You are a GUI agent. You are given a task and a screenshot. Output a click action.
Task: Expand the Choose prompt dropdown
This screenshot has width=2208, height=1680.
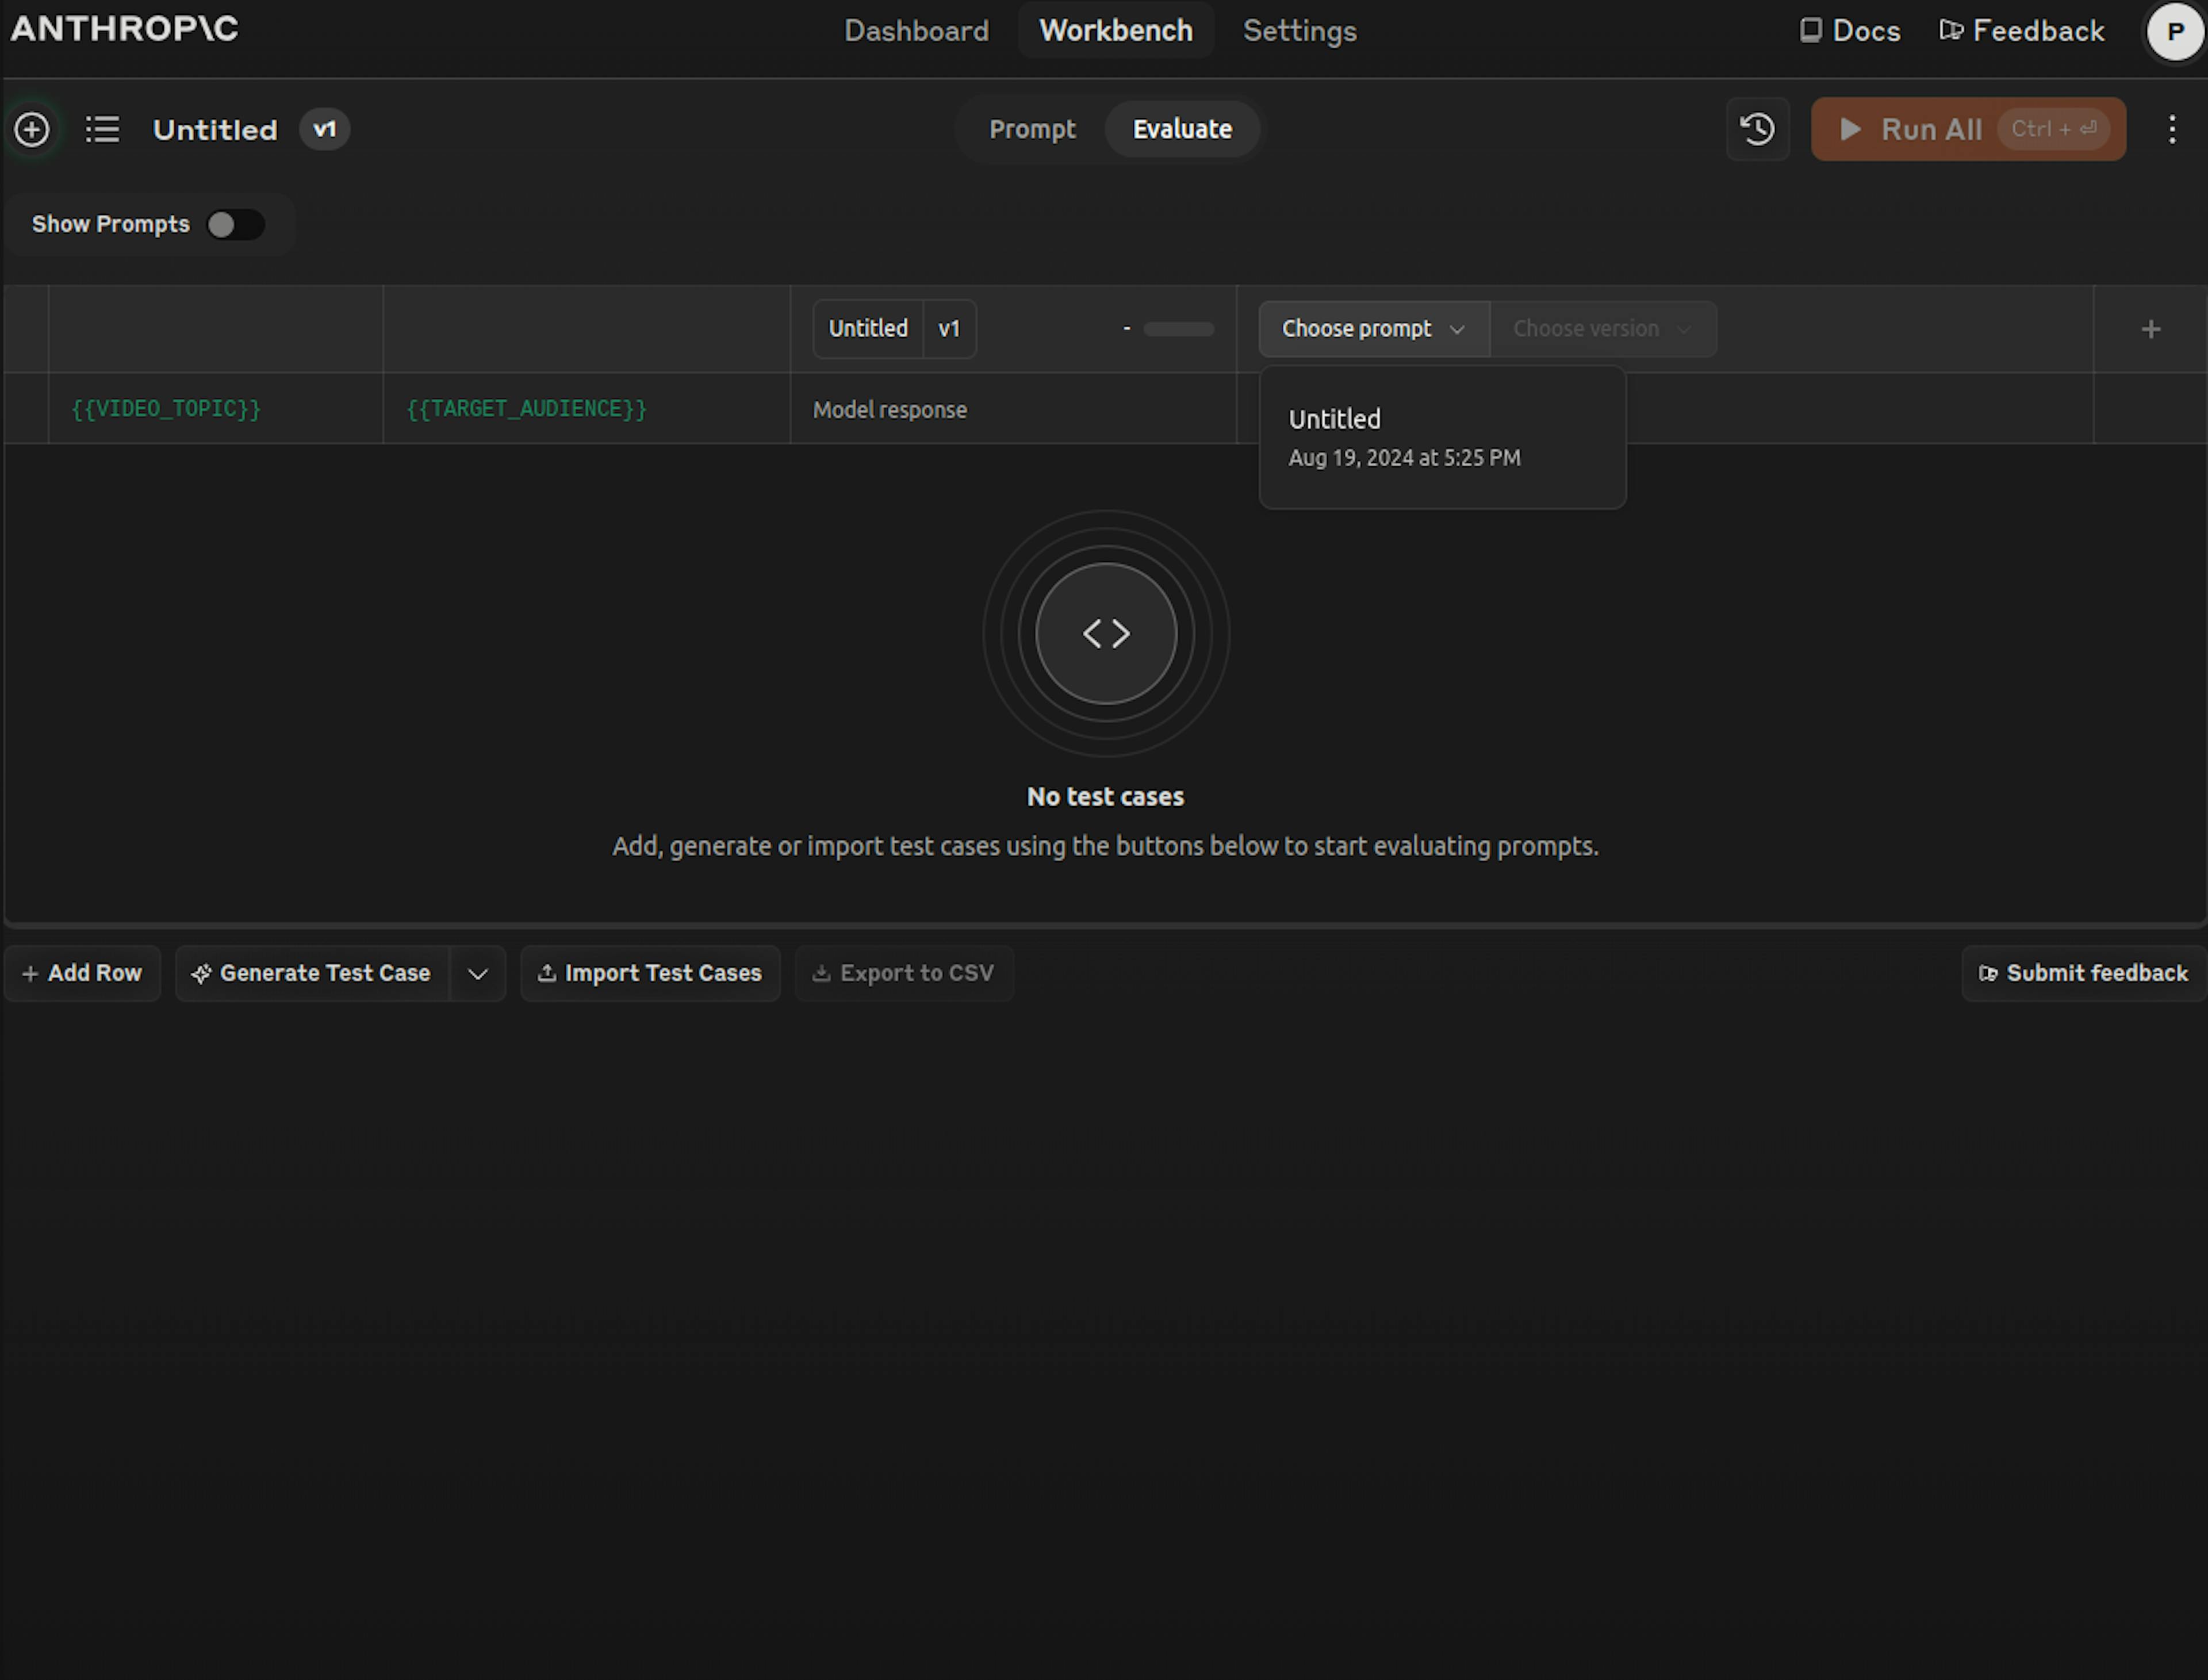pos(1373,329)
